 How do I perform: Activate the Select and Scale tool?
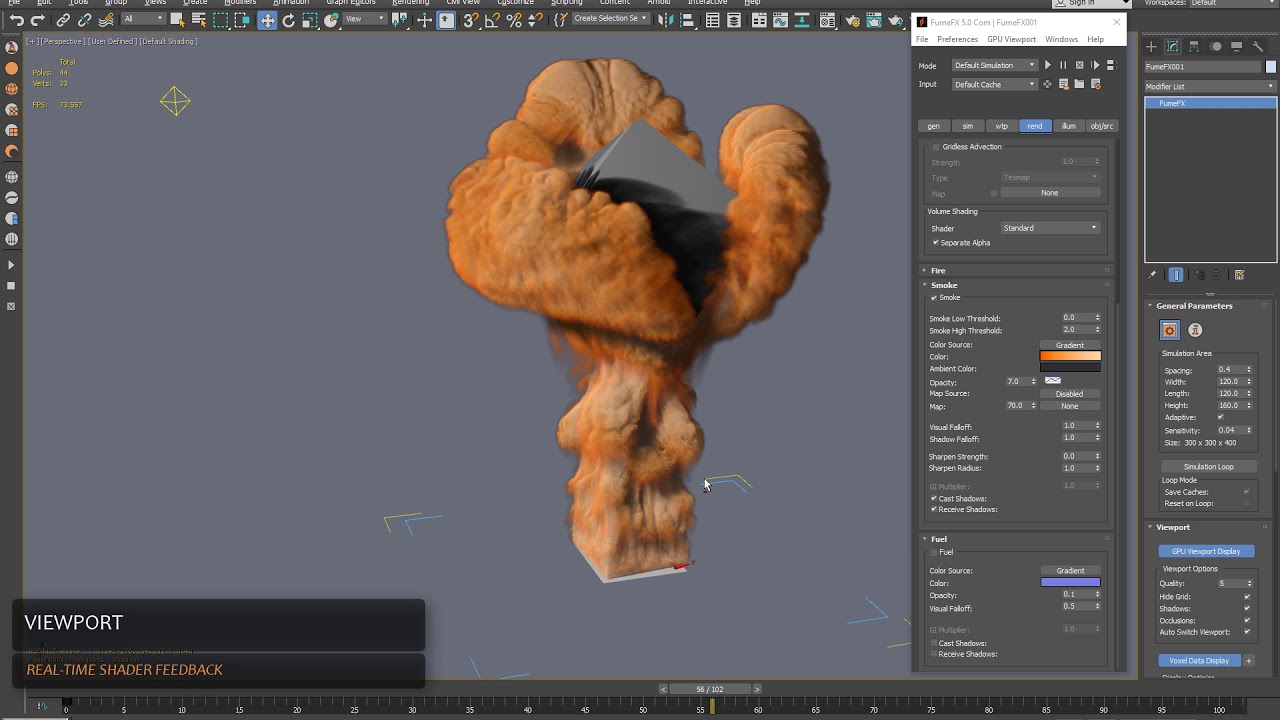[310, 20]
